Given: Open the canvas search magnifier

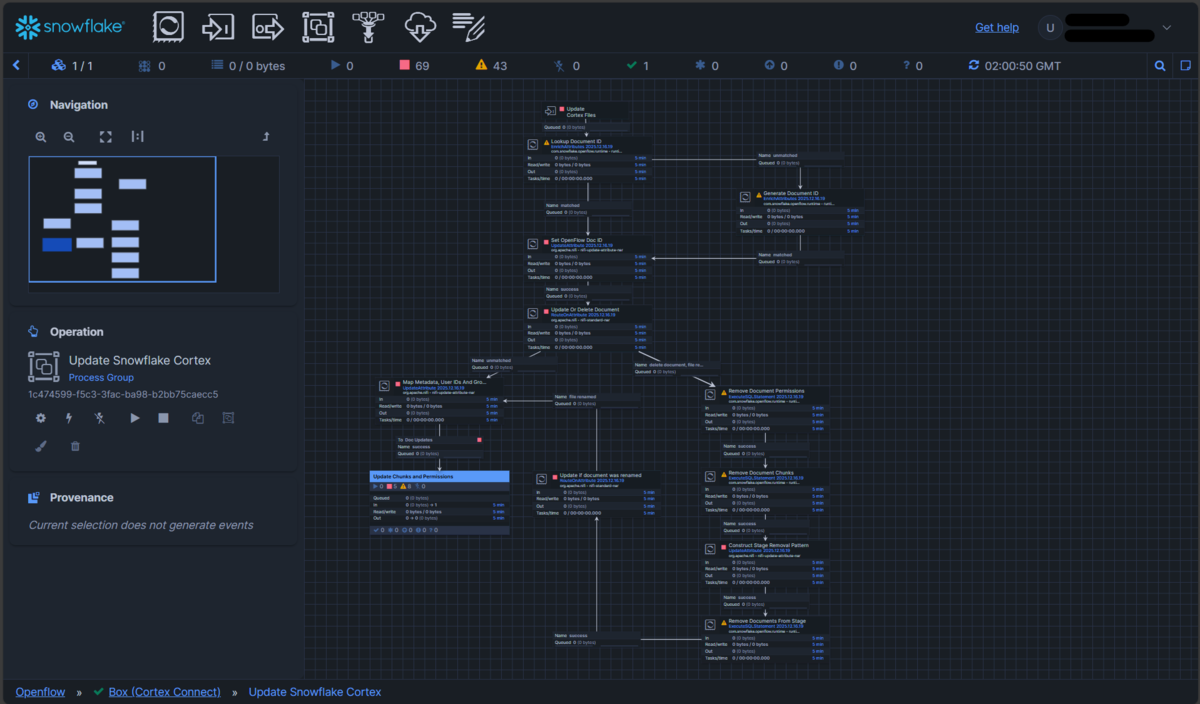Looking at the screenshot, I should pos(1160,66).
